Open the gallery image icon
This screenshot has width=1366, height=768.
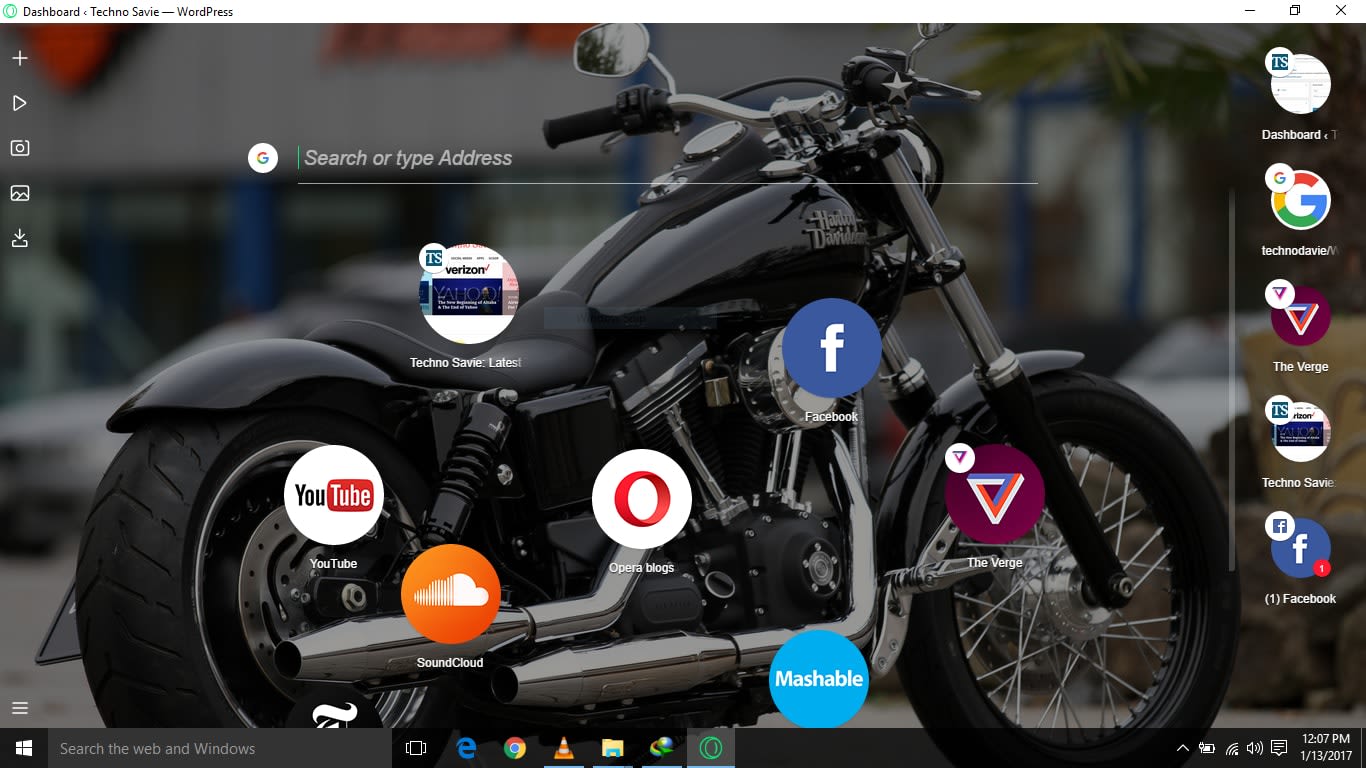point(19,193)
